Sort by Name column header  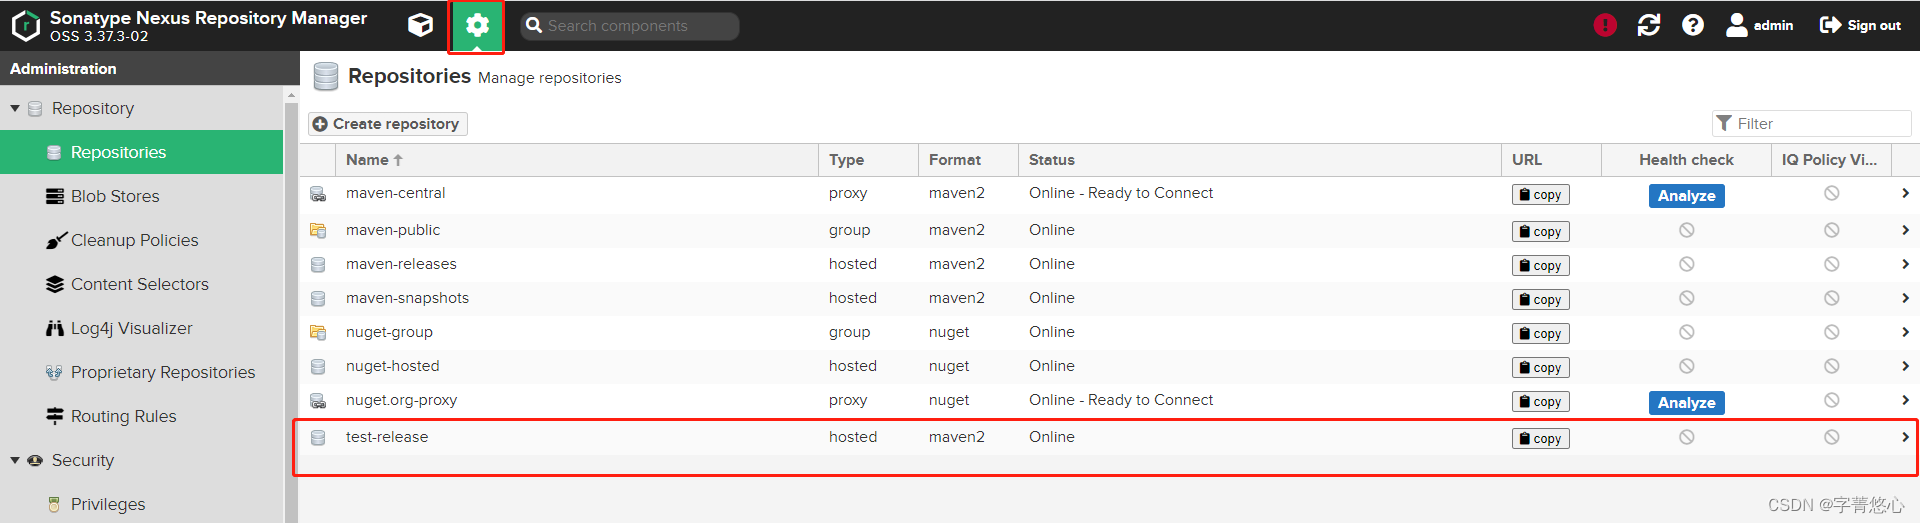[577, 160]
